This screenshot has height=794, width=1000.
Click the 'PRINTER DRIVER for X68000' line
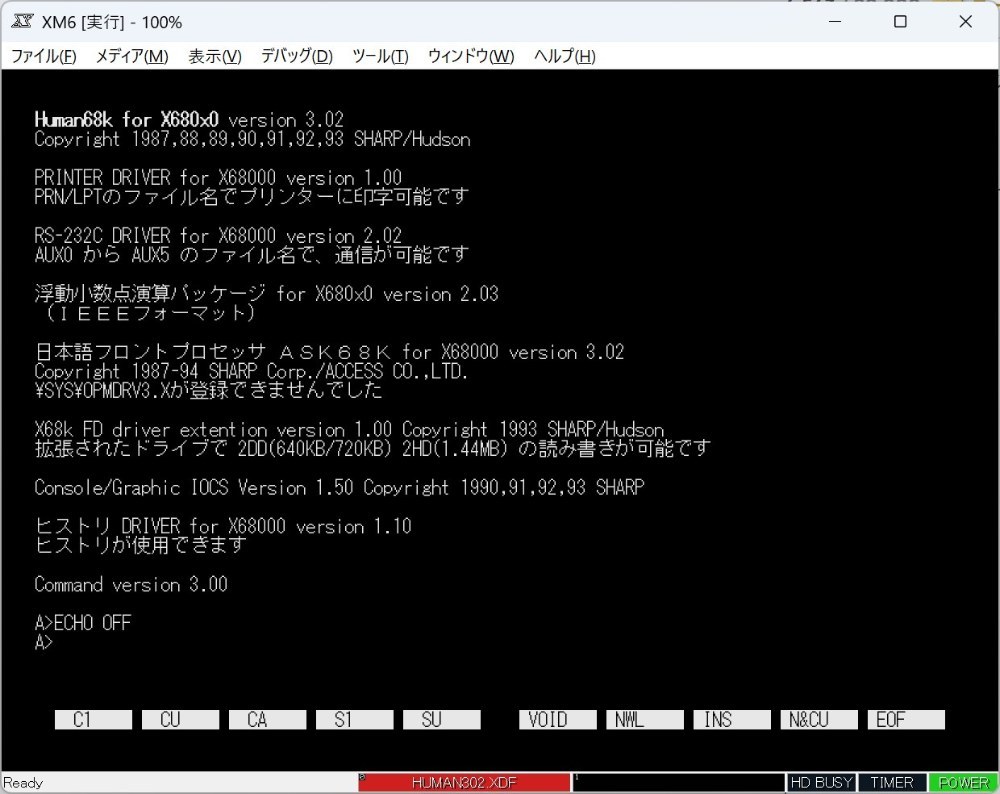click(x=218, y=177)
